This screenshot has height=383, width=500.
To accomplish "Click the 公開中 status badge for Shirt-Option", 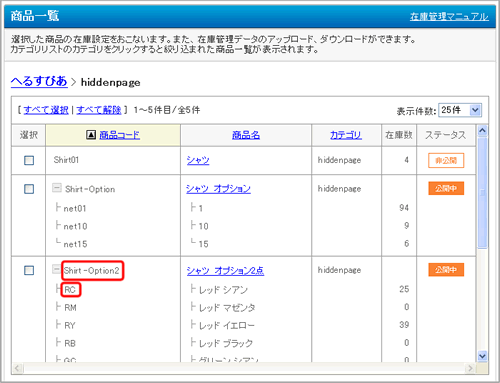I will coord(446,189).
